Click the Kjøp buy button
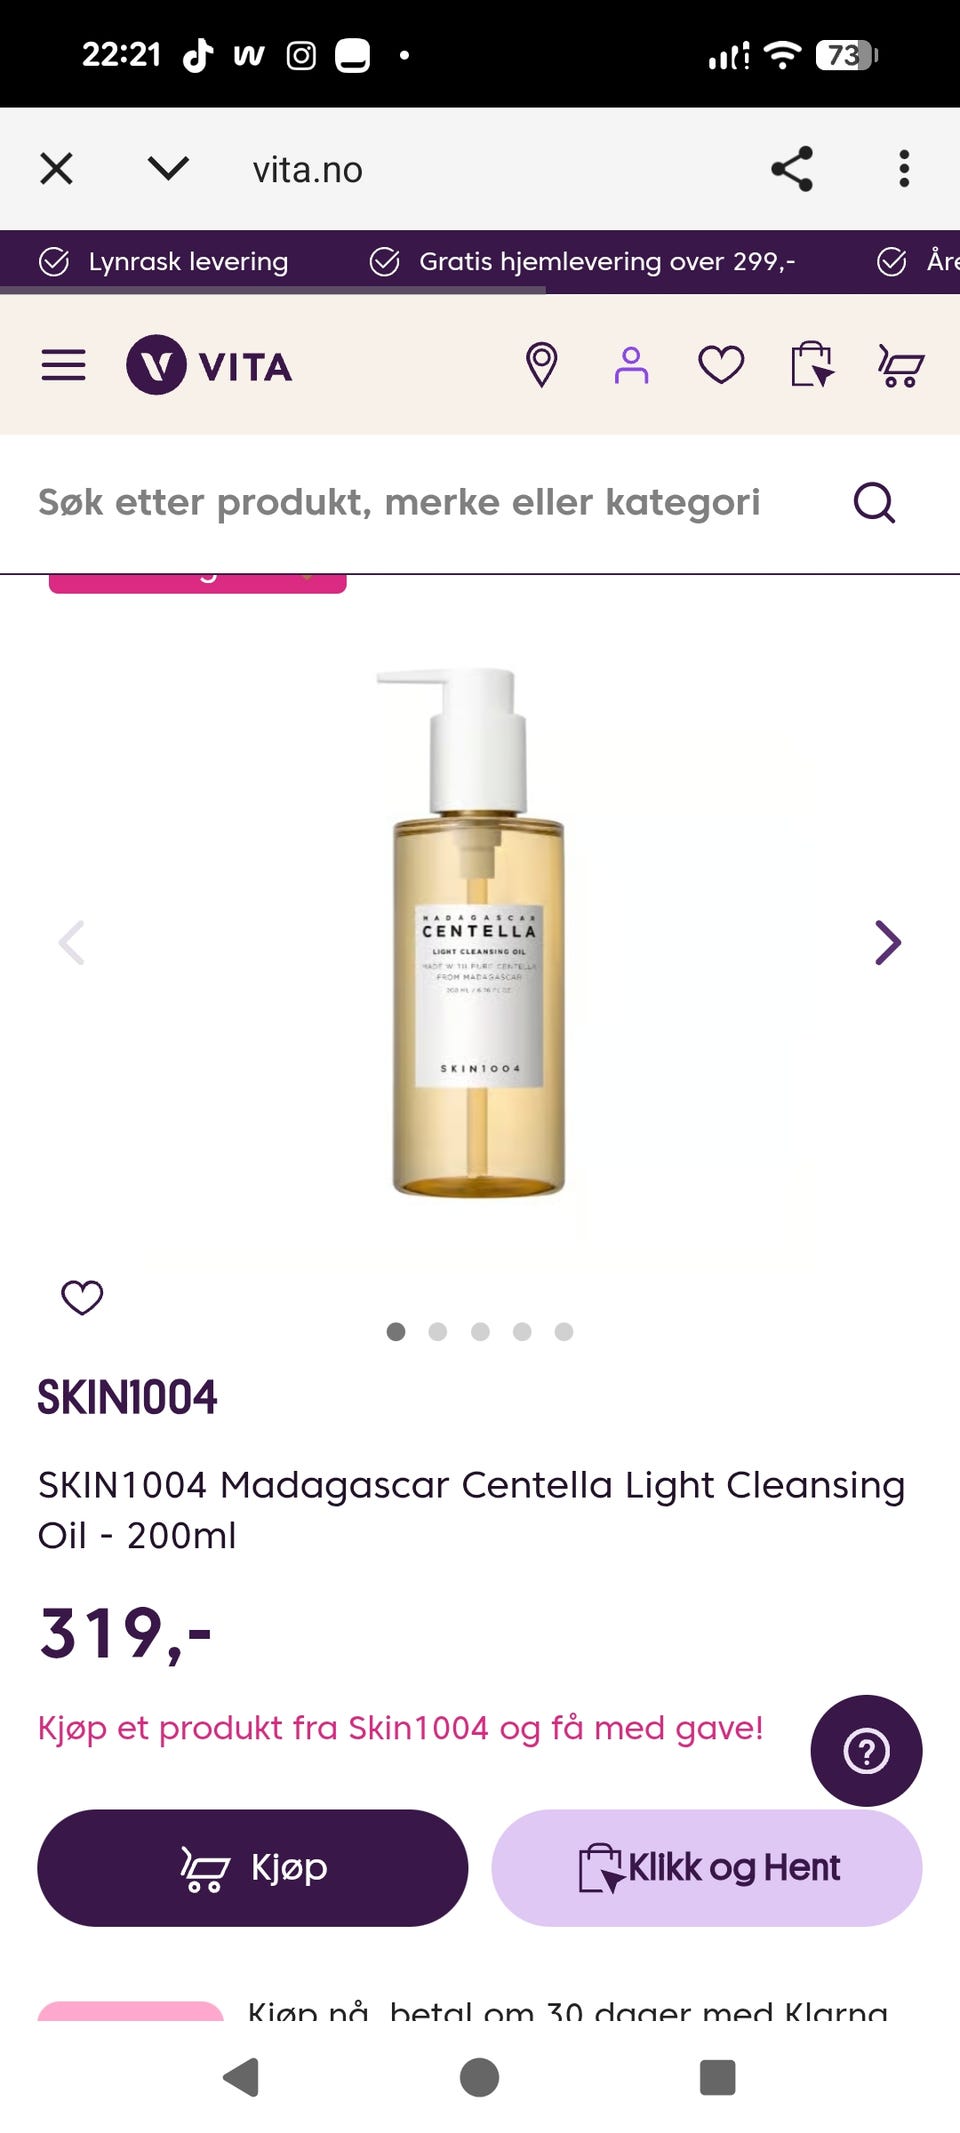This screenshot has width=960, height=2133. 253,1867
